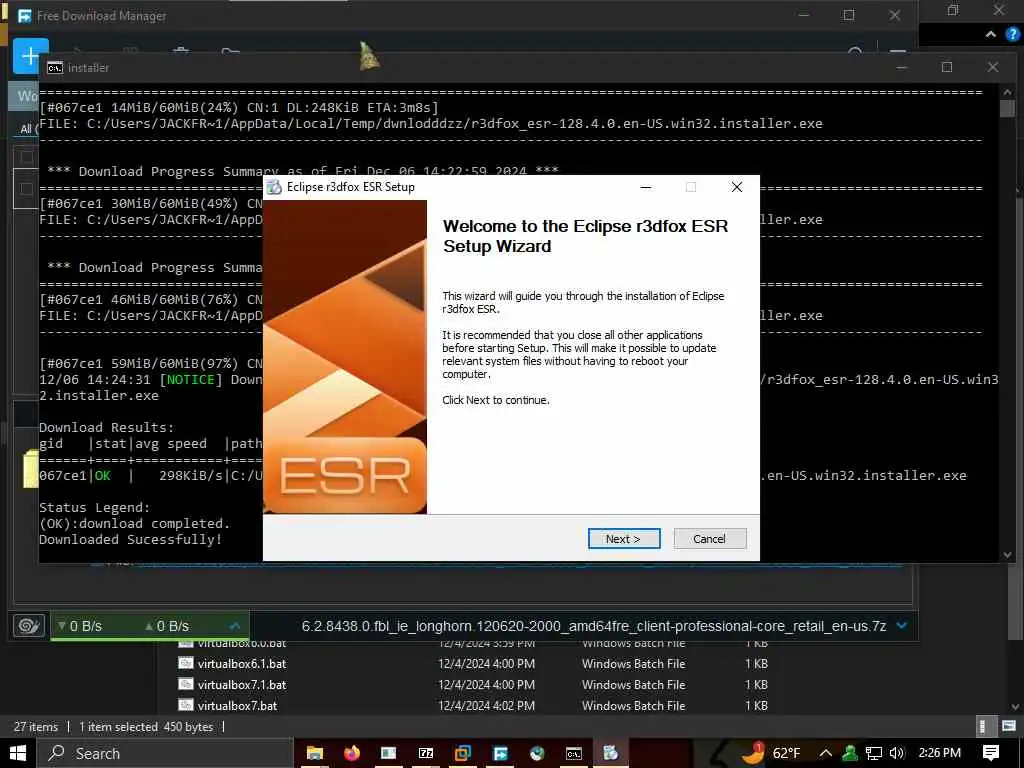Expand the longhorn 7z download details chevron
Screen dimensions: 1024x768
point(902,626)
